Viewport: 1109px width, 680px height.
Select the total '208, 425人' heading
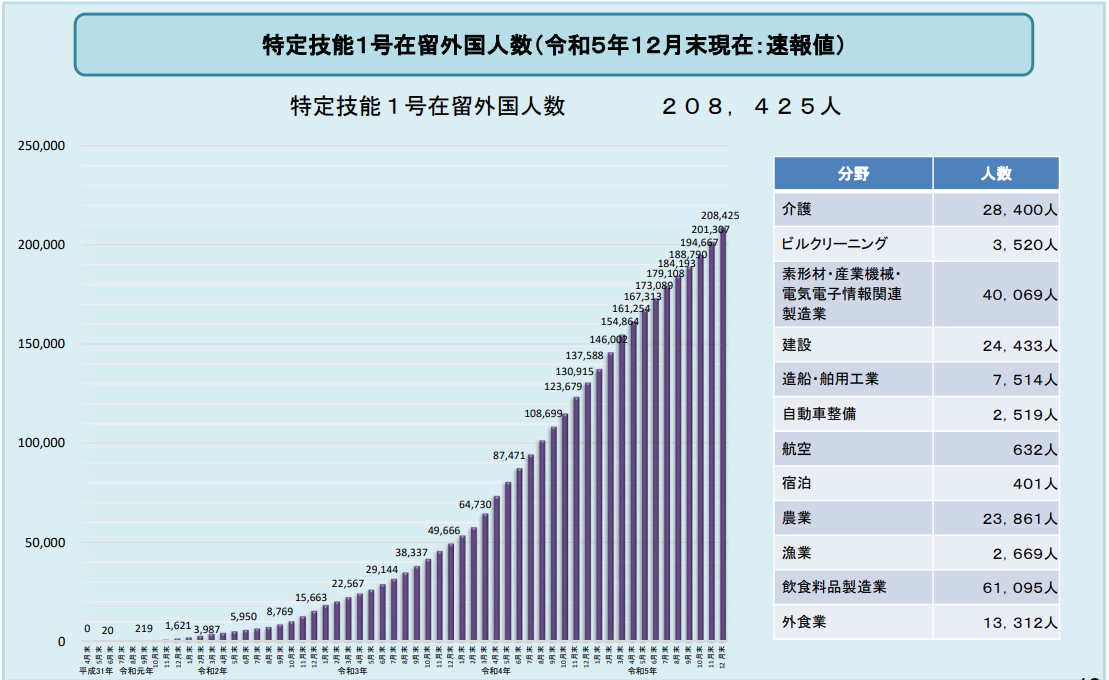(751, 107)
